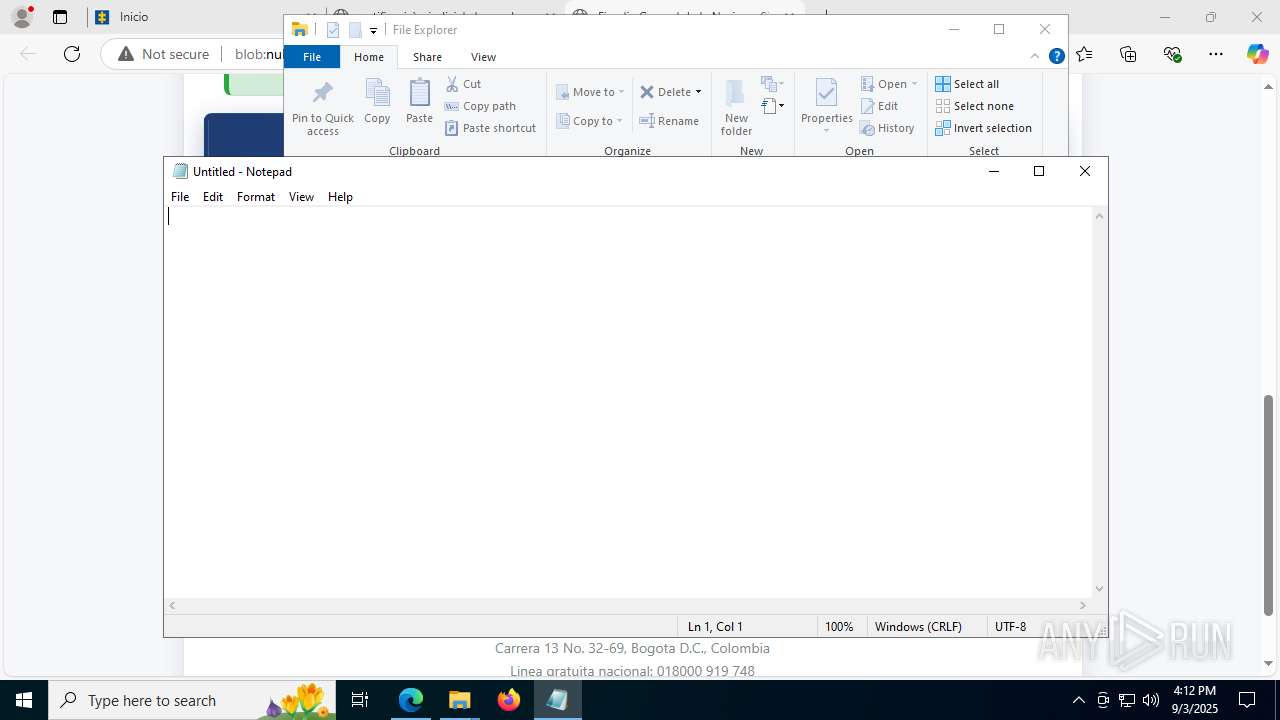Image resolution: width=1280 pixels, height=720 pixels.
Task: Open the Notepad Help menu
Action: click(340, 197)
